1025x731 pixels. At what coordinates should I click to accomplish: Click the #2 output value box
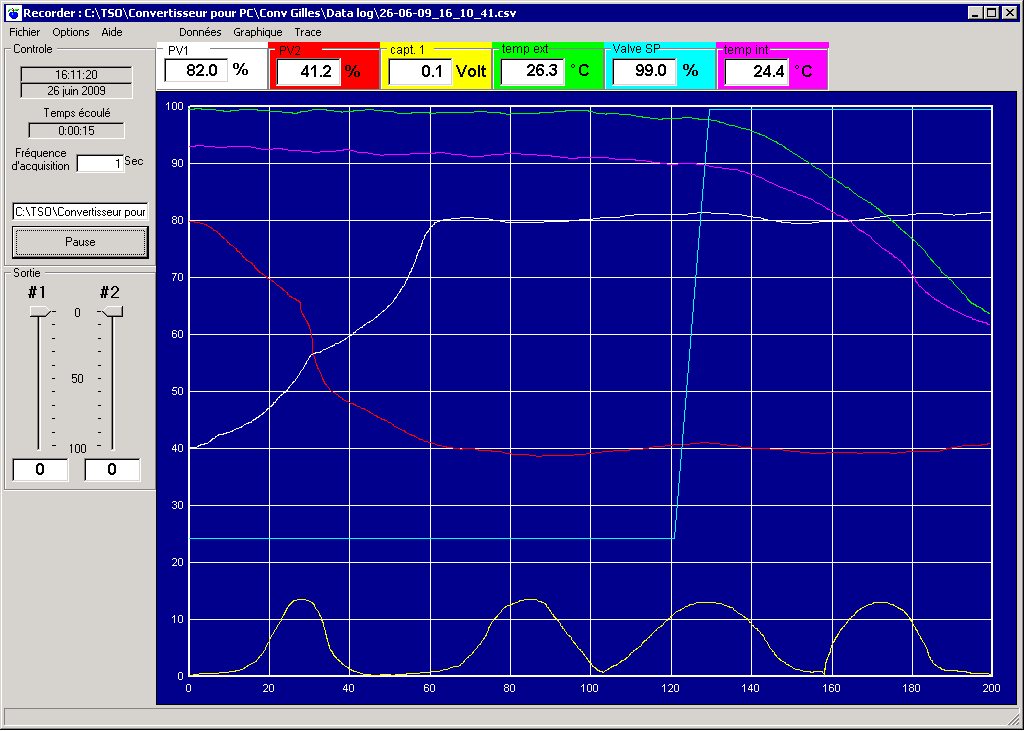tap(112, 469)
